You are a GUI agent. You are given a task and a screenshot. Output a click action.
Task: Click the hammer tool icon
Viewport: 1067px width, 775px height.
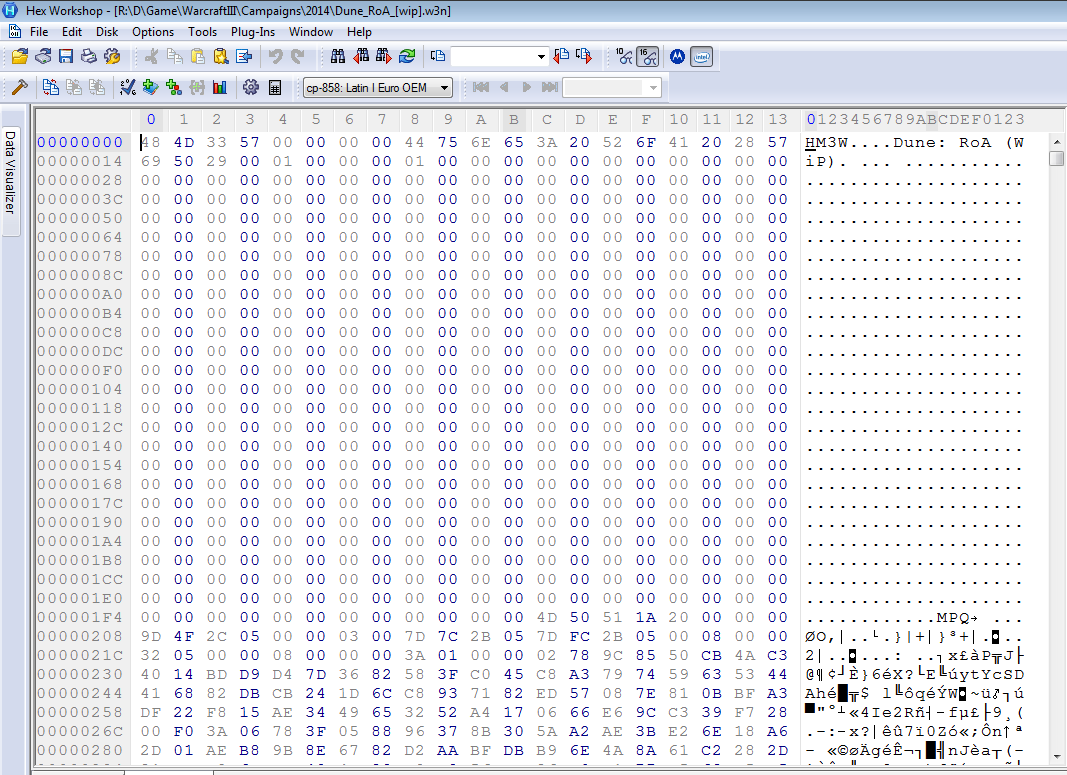tap(20, 87)
